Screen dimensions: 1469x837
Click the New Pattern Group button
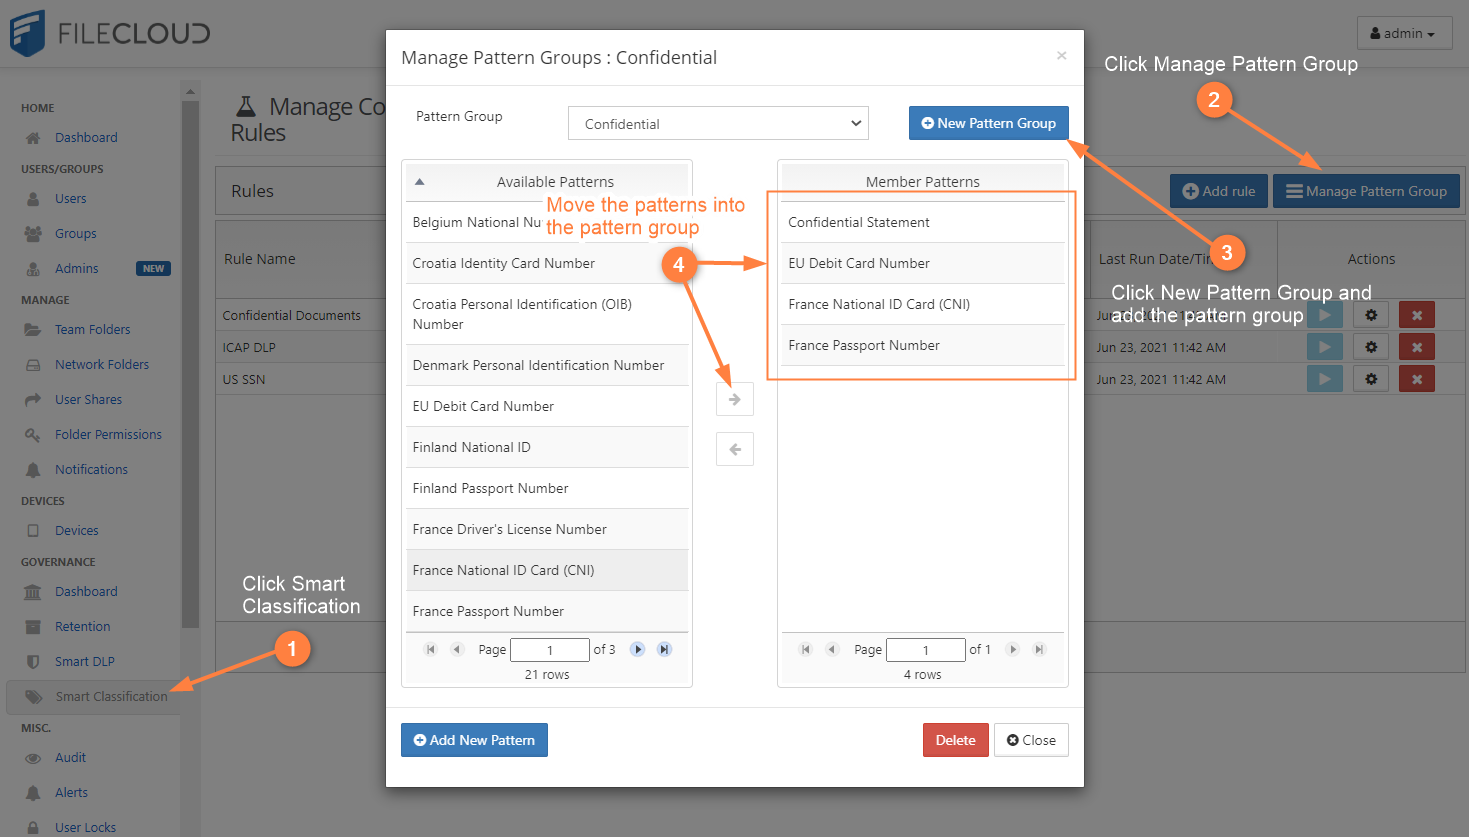coord(988,123)
